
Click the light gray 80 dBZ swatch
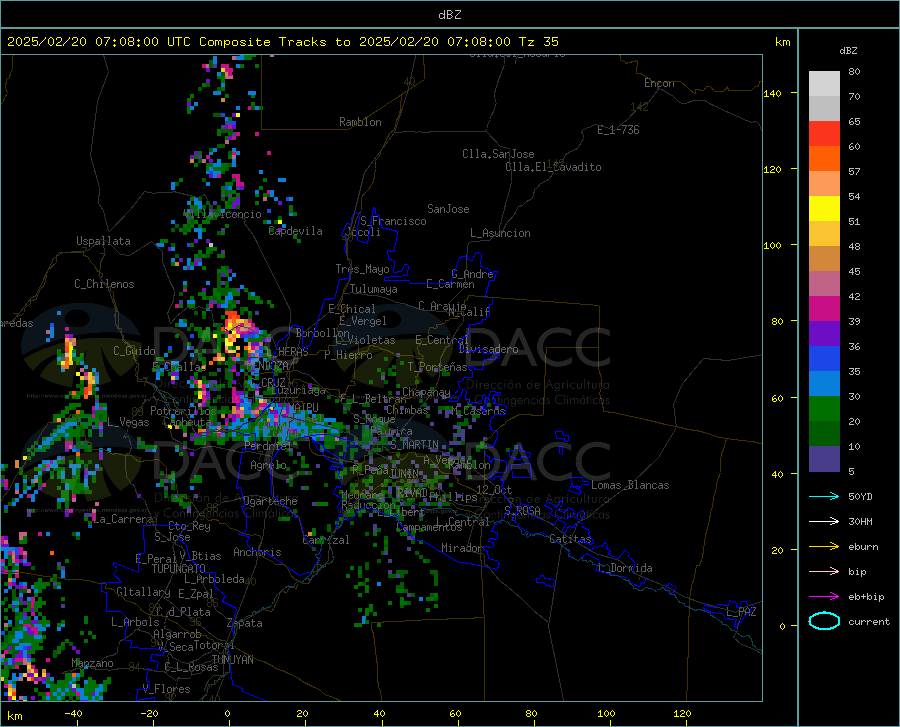824,84
